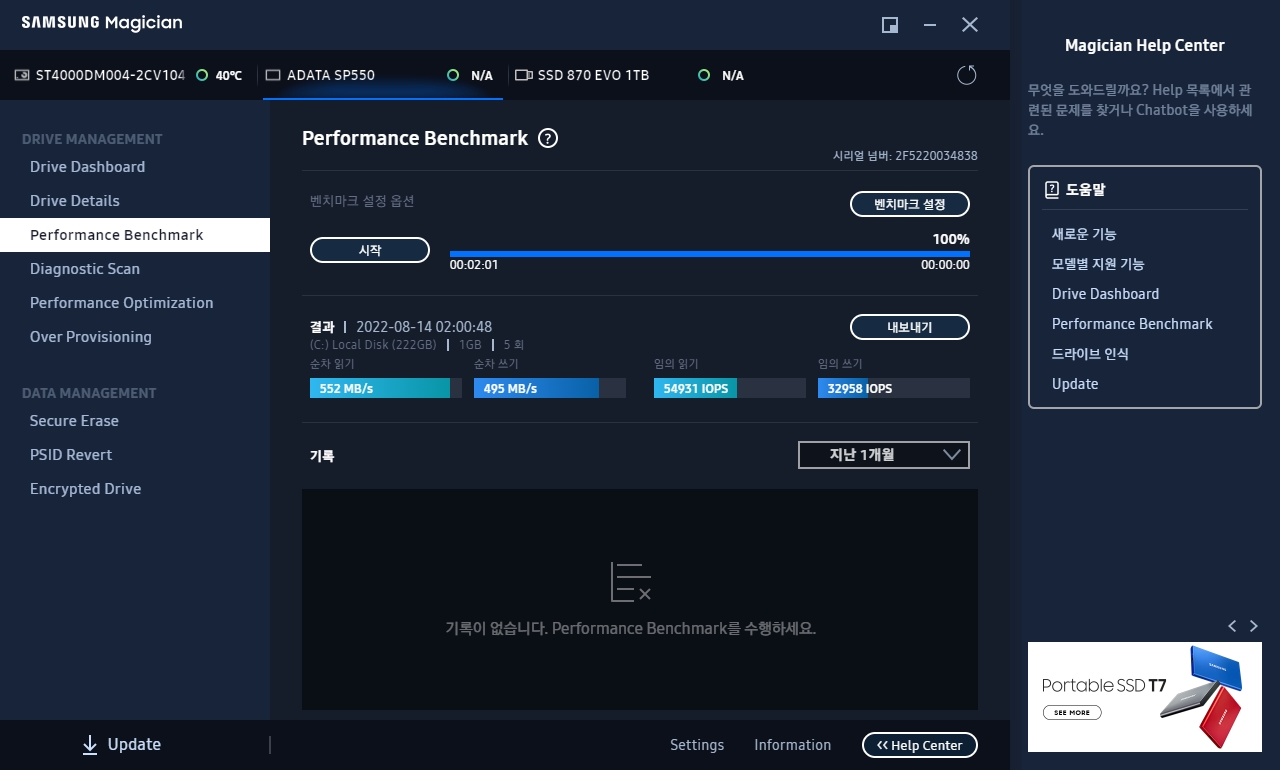
Task: Start benchmark with 시작 button
Action: coord(370,250)
